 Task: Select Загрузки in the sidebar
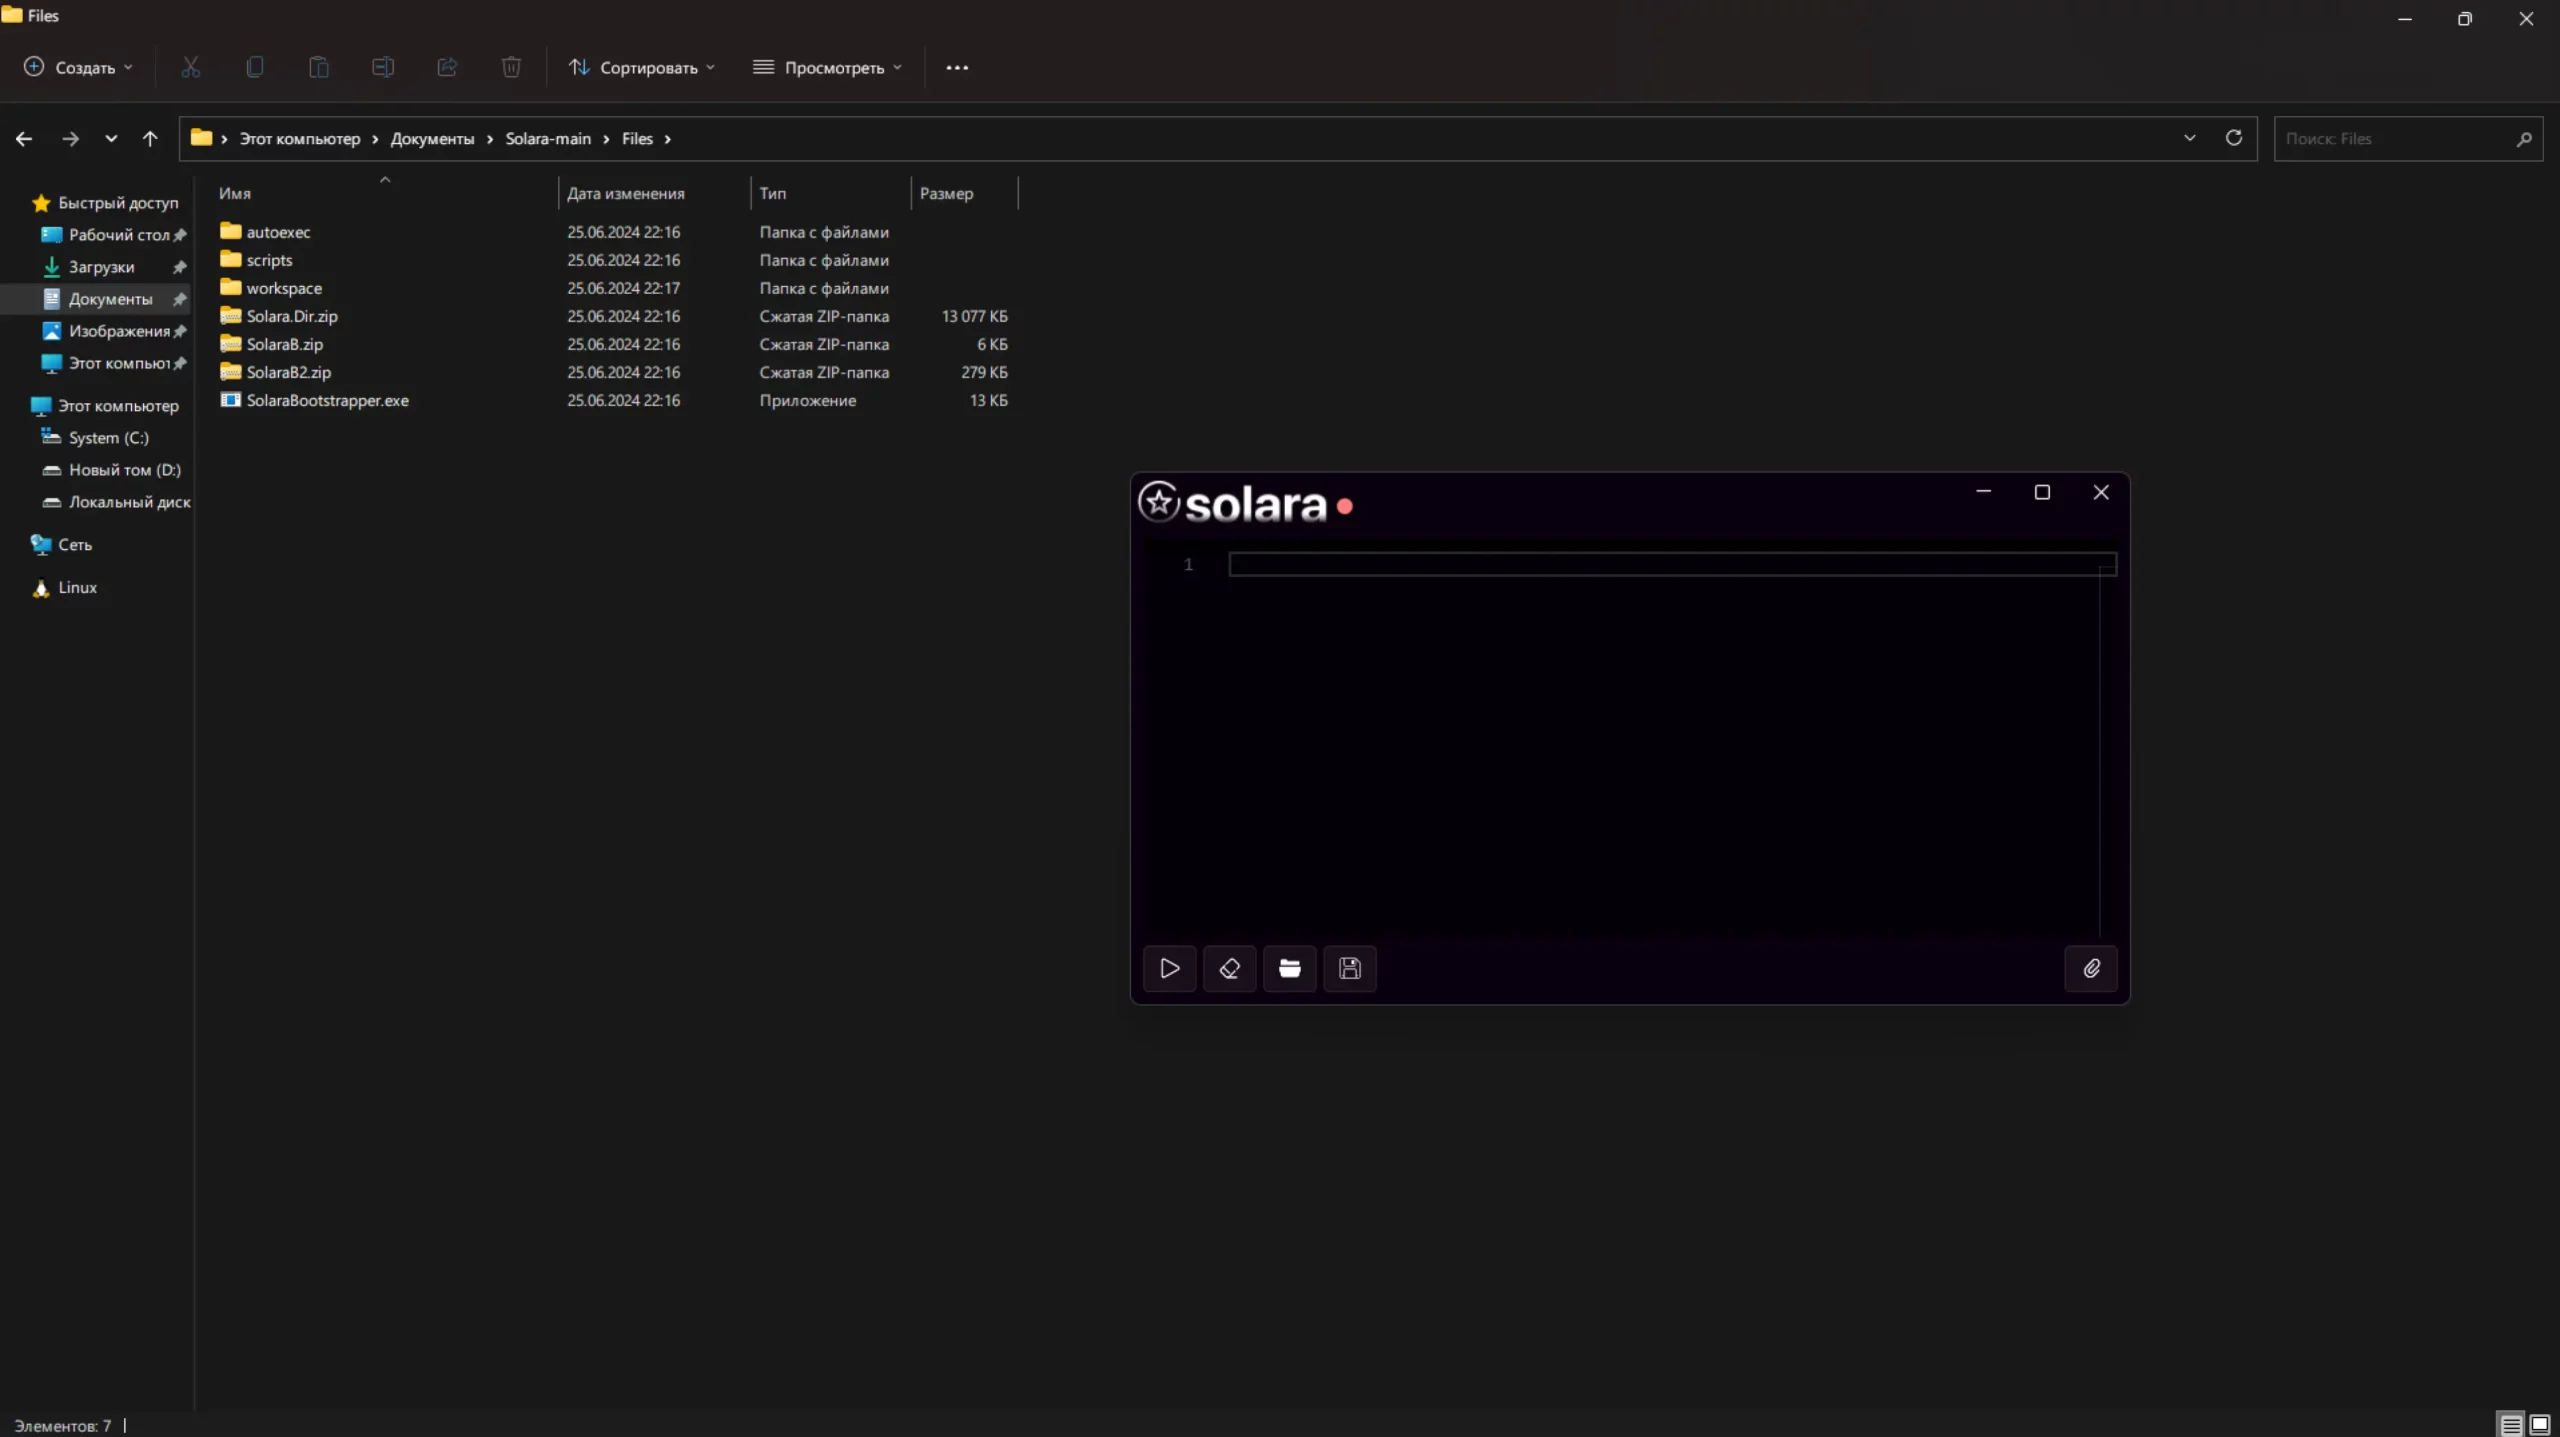tap(101, 267)
